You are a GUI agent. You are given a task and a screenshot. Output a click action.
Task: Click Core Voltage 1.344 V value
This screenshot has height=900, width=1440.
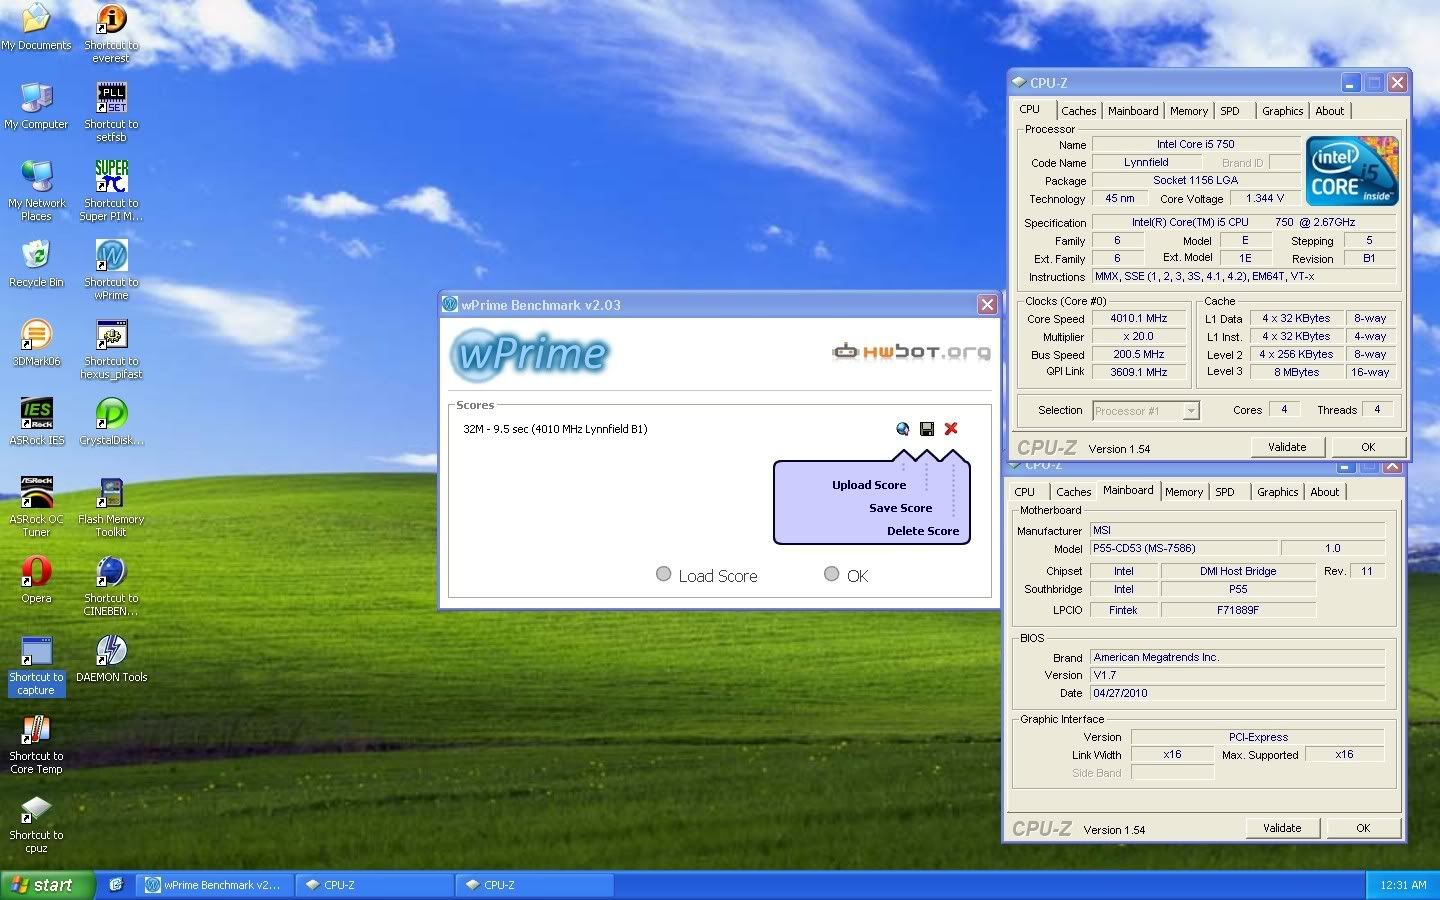pos(1265,198)
